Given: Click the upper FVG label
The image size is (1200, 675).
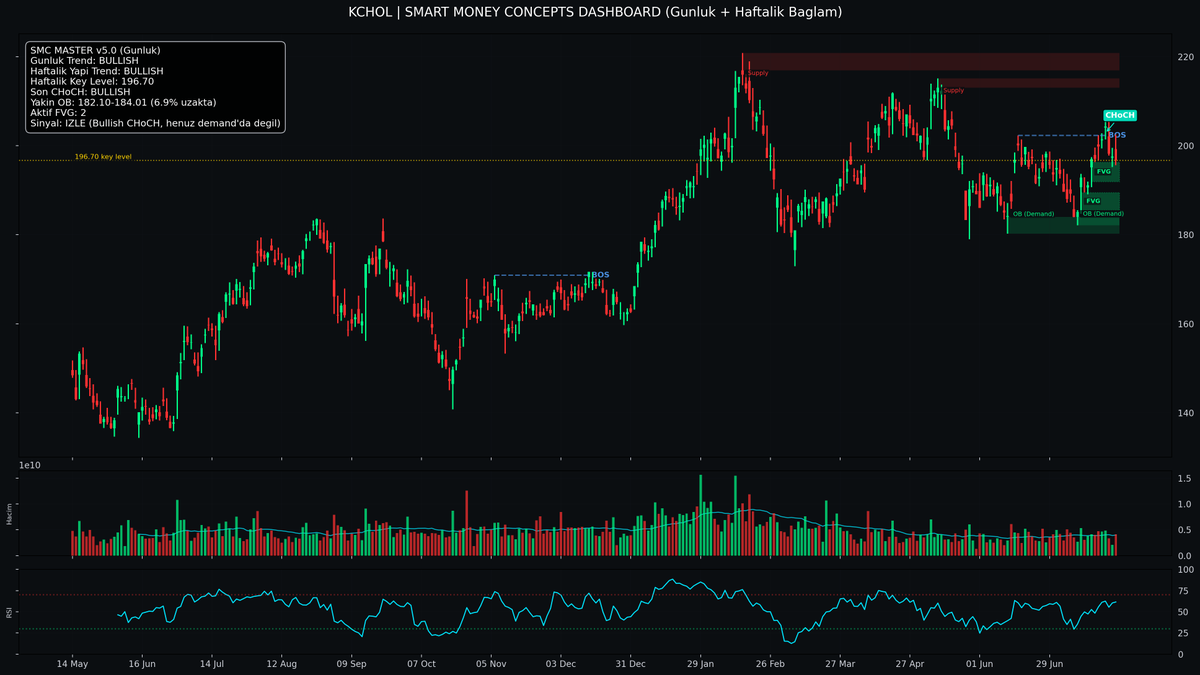Looking at the screenshot, I should 1103,172.
